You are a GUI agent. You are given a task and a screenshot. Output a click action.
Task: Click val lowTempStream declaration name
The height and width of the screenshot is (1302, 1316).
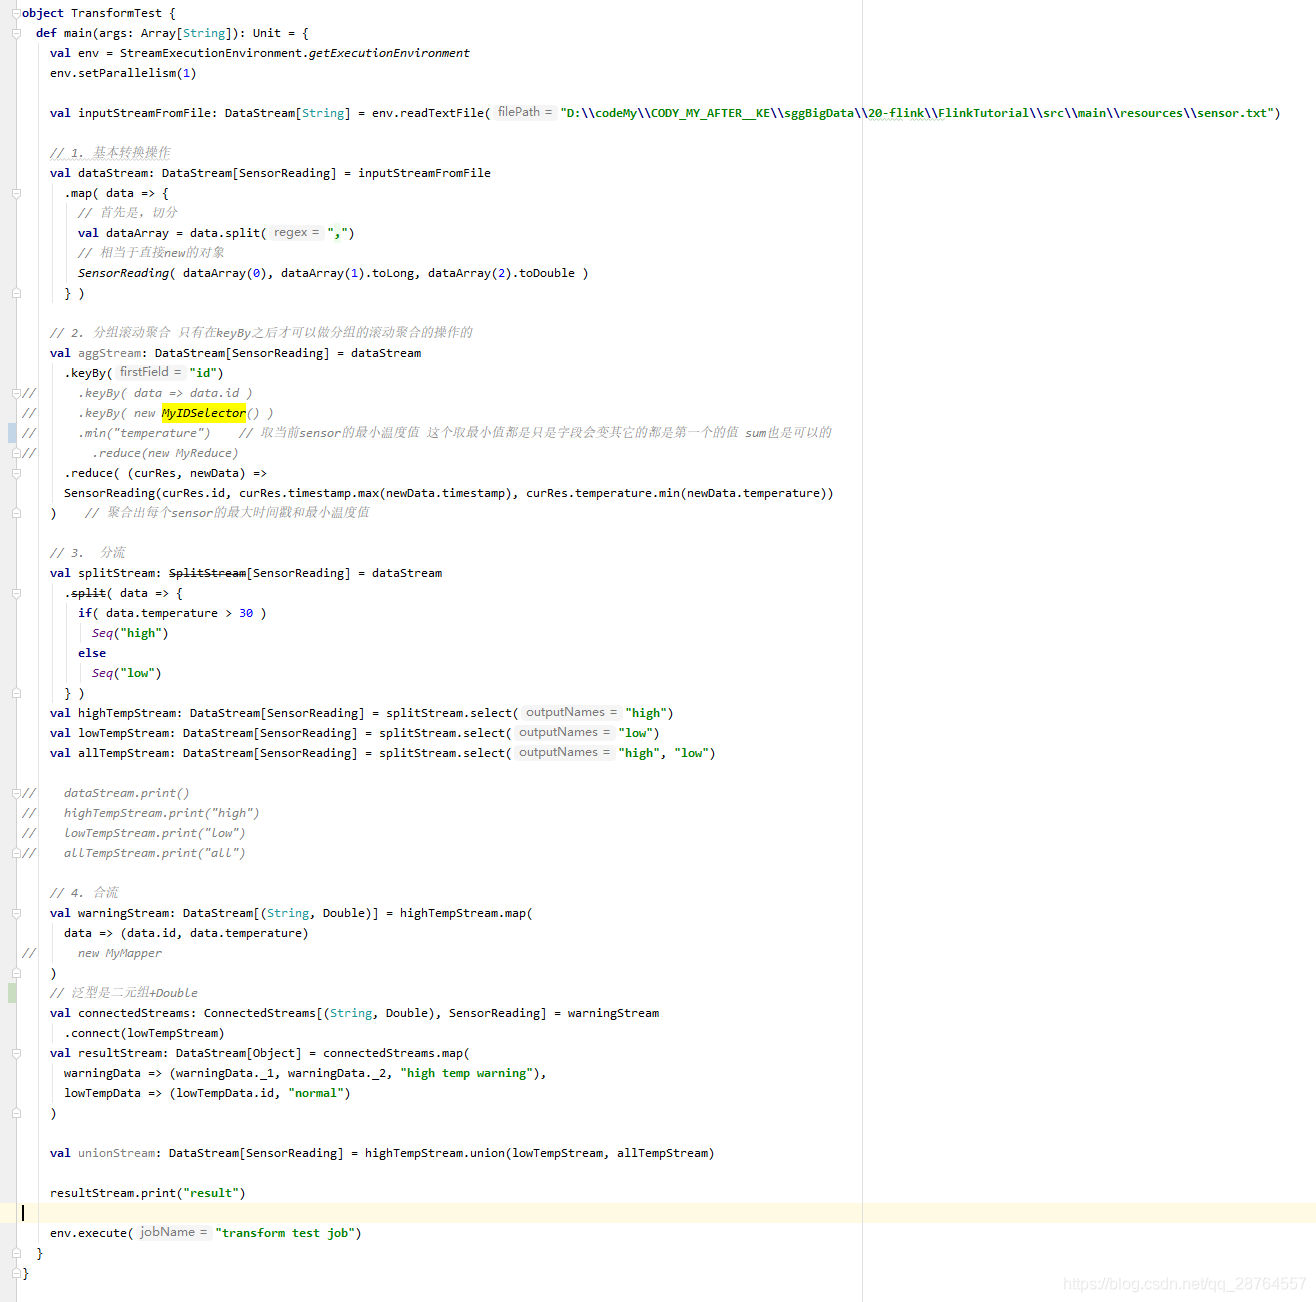(123, 733)
